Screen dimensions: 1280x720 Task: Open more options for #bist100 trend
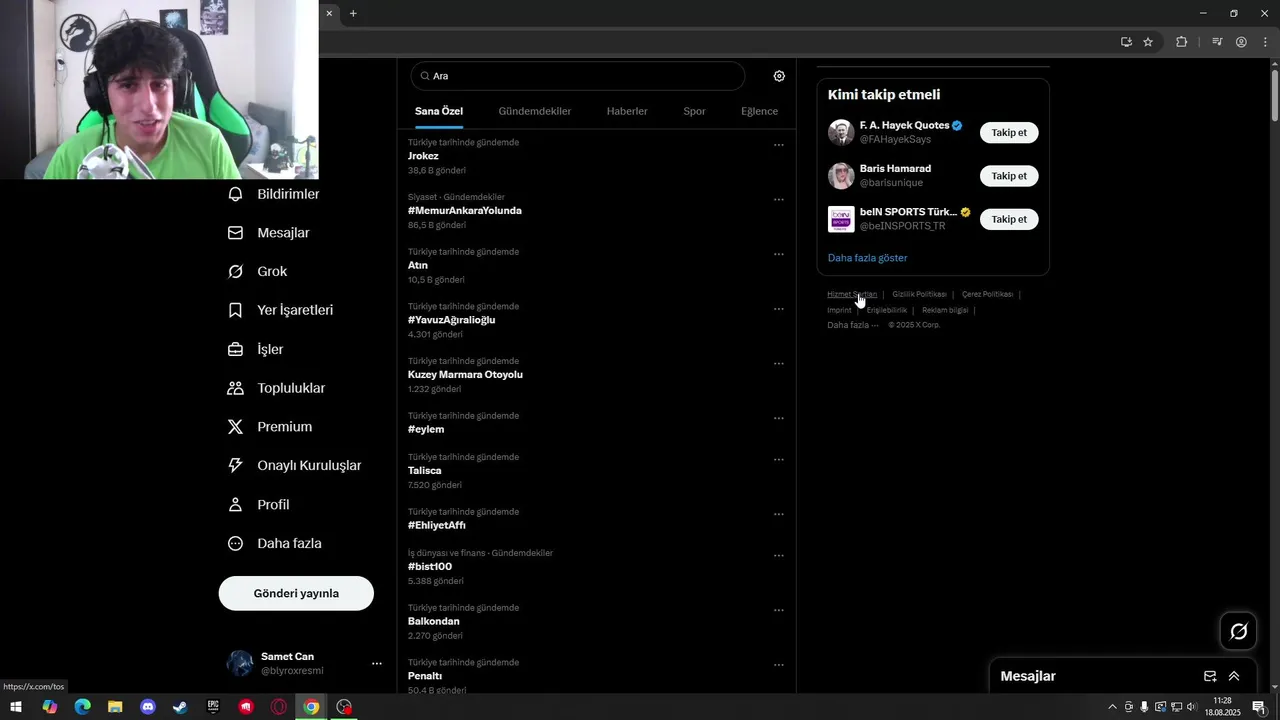pyautogui.click(x=779, y=556)
